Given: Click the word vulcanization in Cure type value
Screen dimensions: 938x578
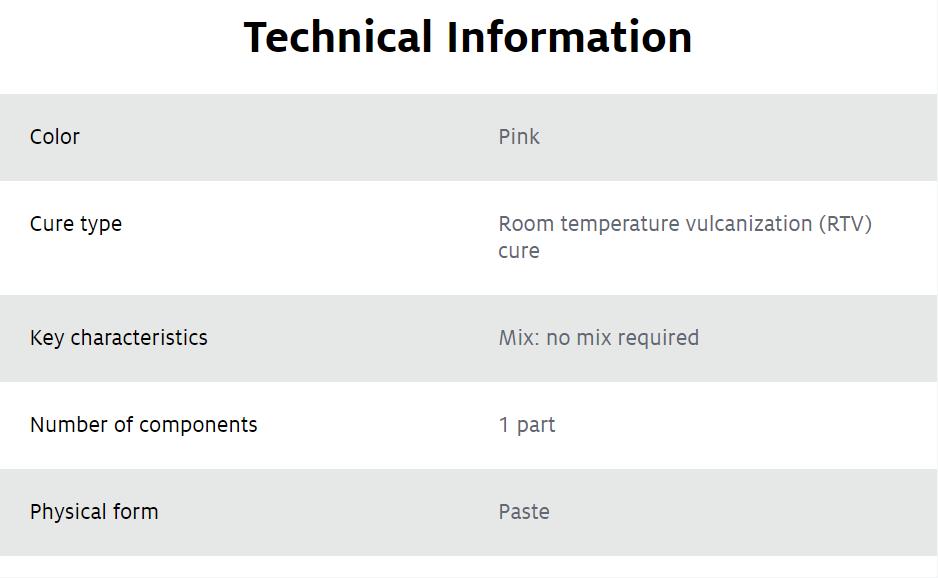Looking at the screenshot, I should tap(748, 224).
